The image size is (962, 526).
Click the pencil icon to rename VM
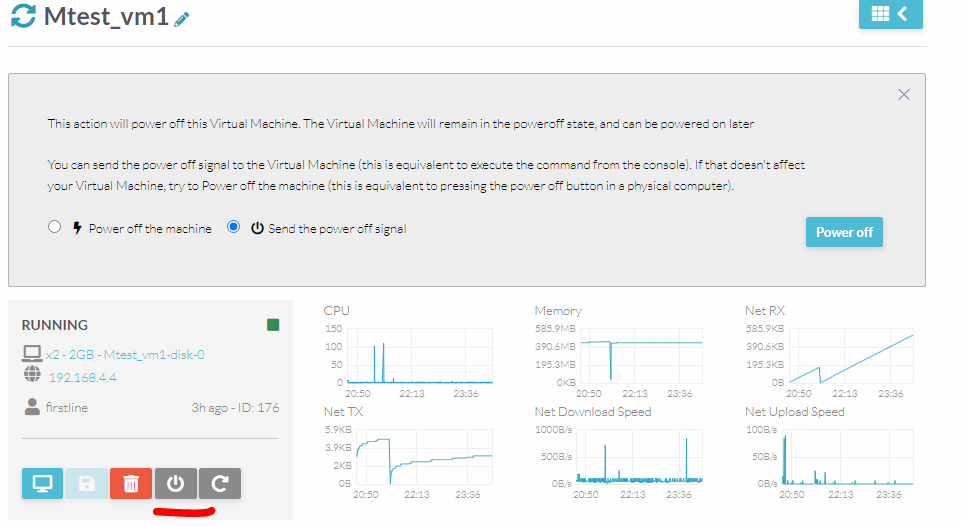[181, 19]
